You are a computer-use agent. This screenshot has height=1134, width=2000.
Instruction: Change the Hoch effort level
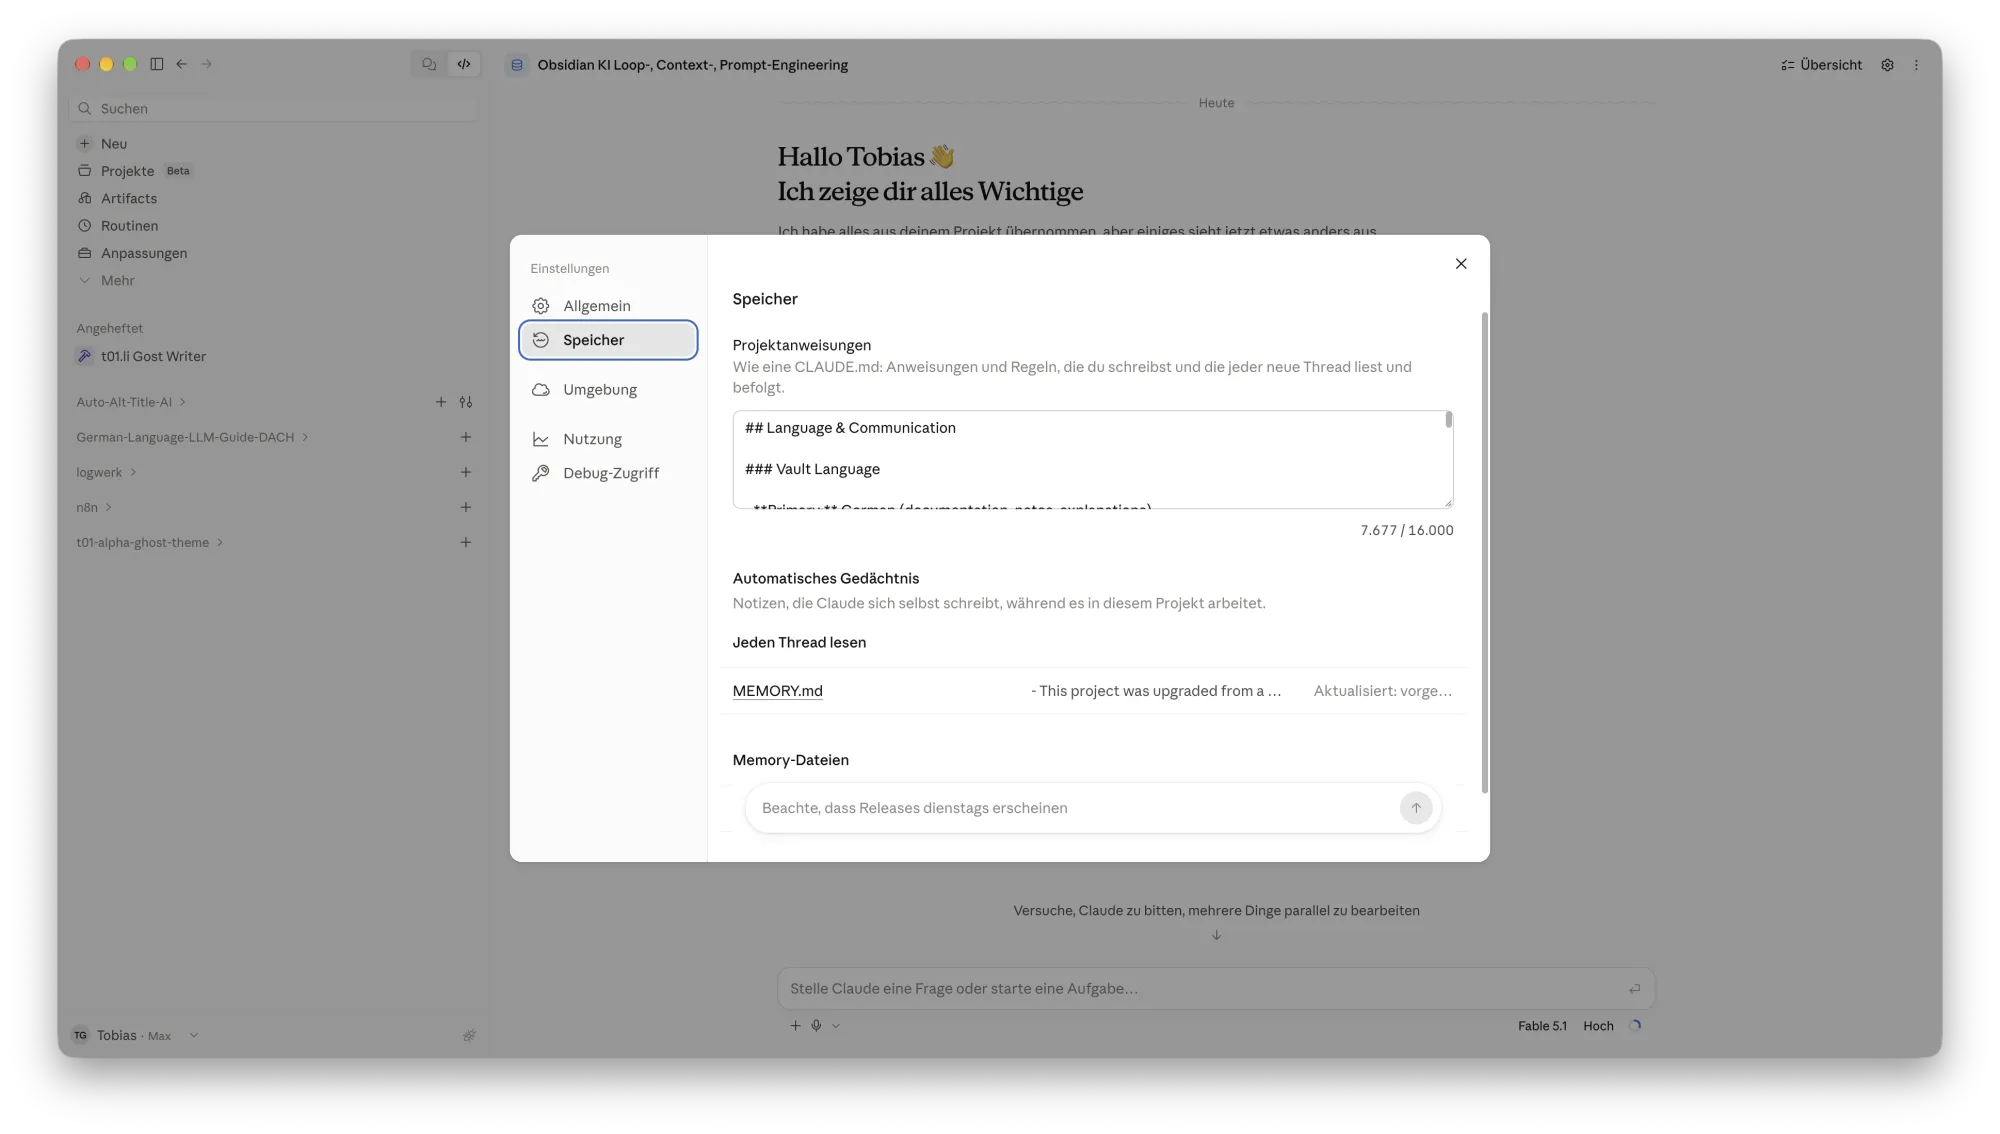[x=1598, y=1026]
